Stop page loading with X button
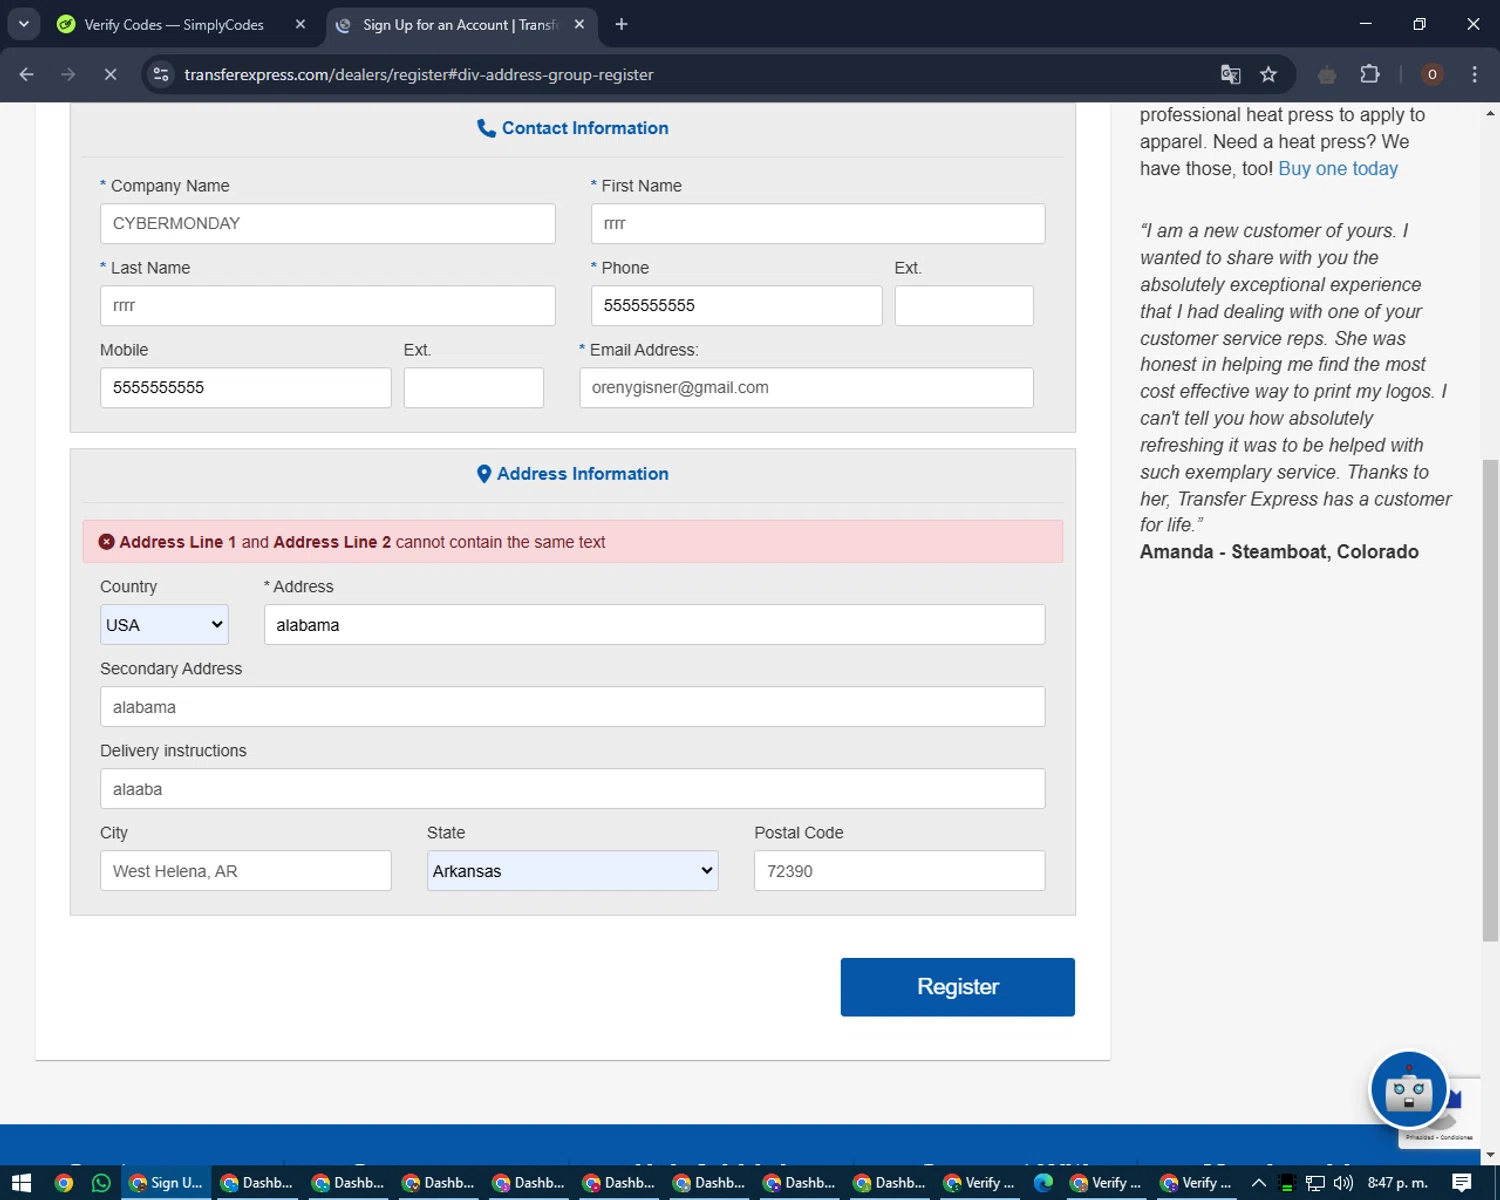The width and height of the screenshot is (1500, 1200). coord(110,75)
